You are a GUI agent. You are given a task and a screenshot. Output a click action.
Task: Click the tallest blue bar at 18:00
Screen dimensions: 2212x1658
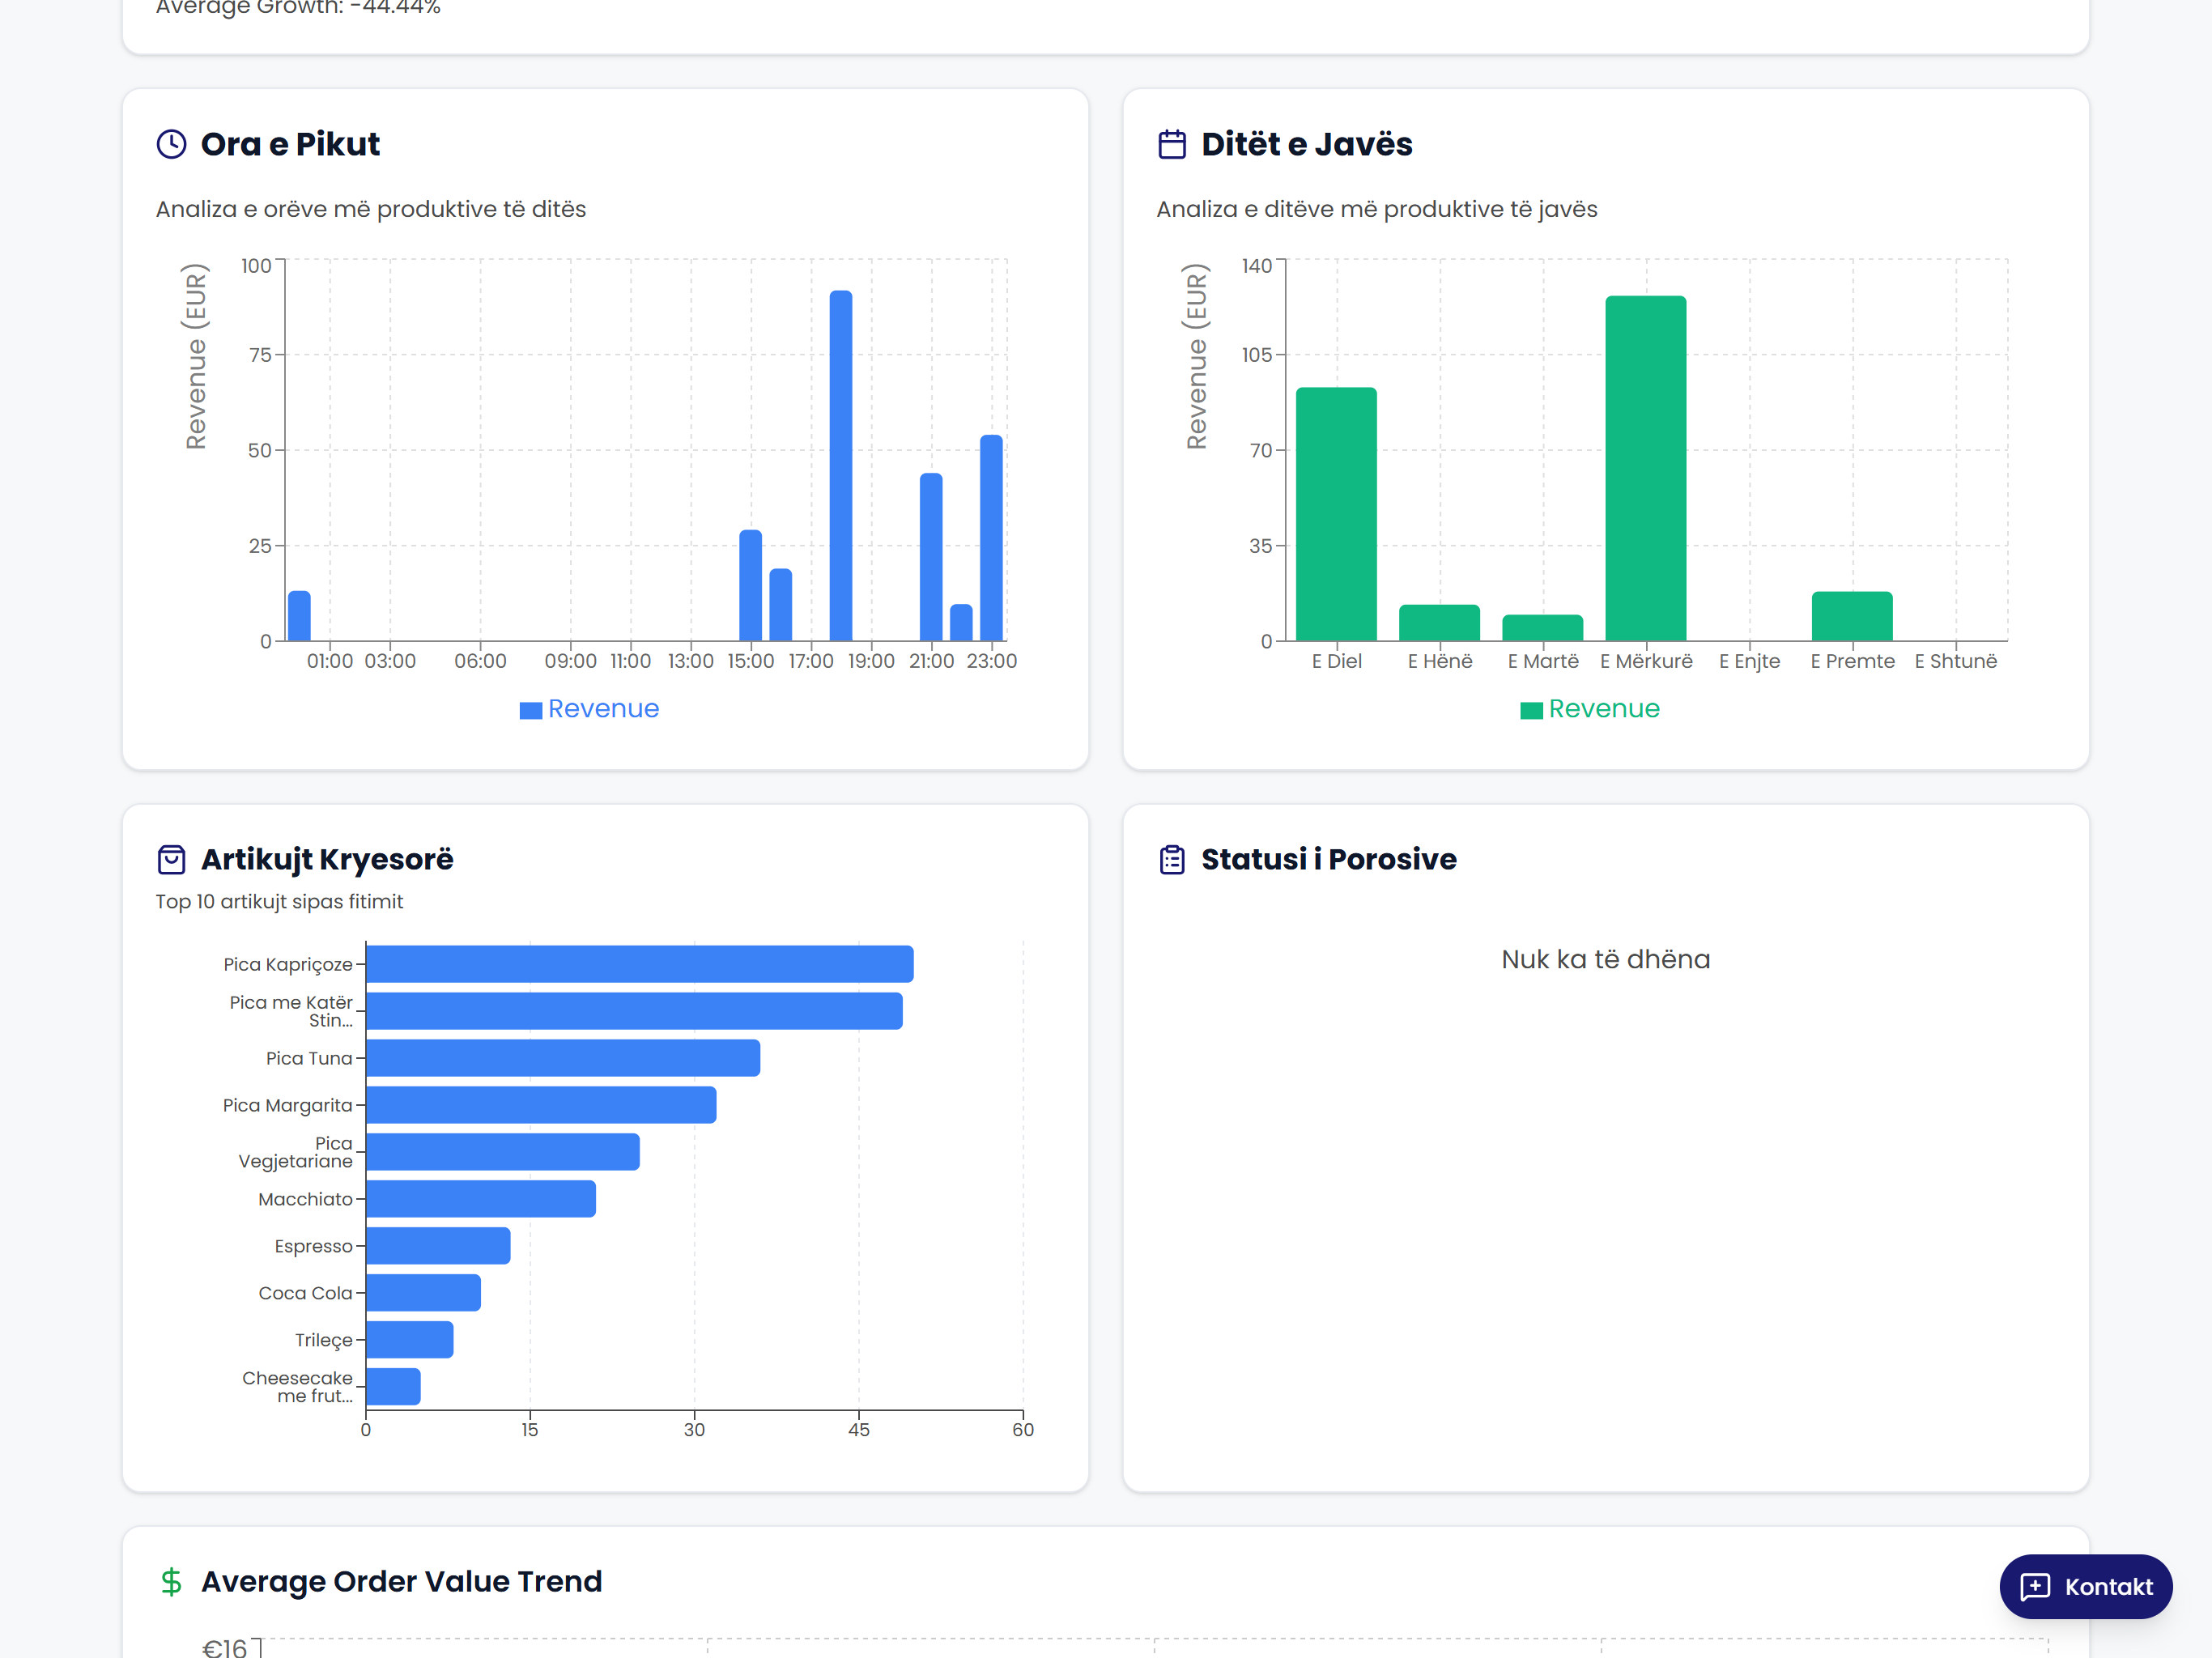point(841,466)
